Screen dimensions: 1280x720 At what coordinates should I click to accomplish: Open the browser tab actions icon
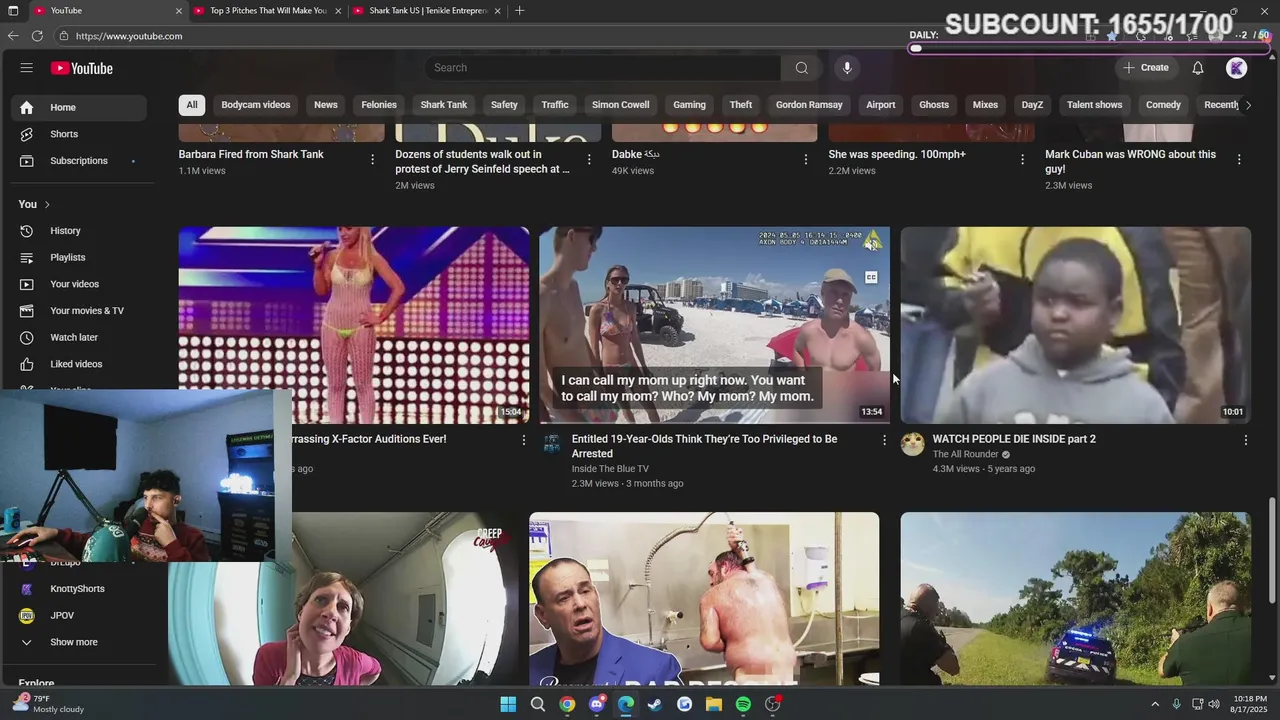pyautogui.click(x=13, y=10)
